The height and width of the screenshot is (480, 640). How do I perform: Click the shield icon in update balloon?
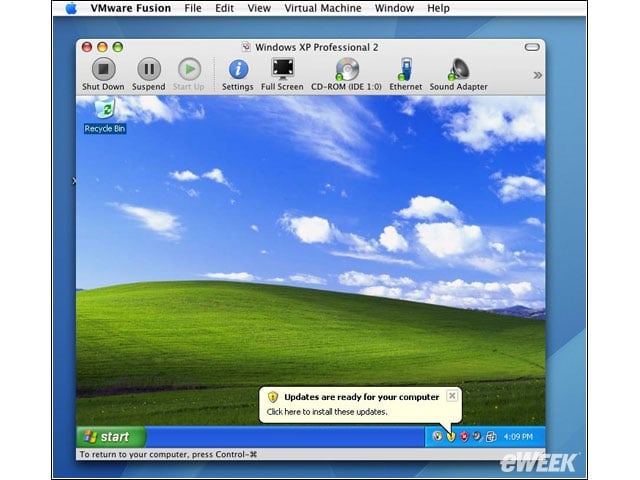273,397
